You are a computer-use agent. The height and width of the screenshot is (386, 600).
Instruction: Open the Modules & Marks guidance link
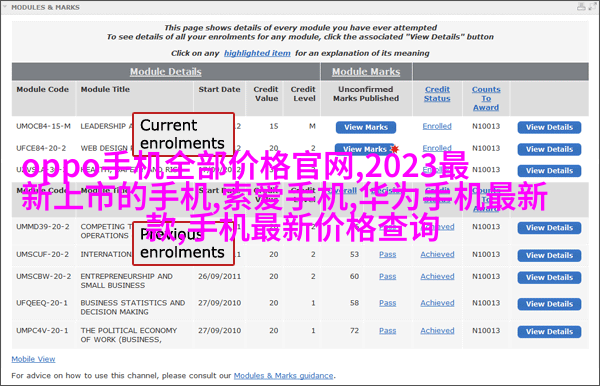[284, 376]
